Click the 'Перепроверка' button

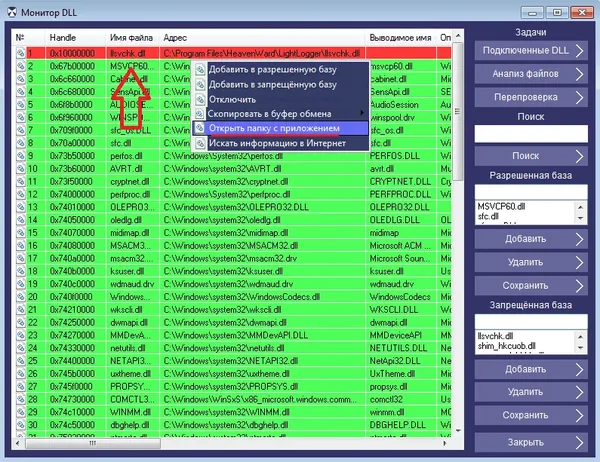pyautogui.click(x=531, y=97)
